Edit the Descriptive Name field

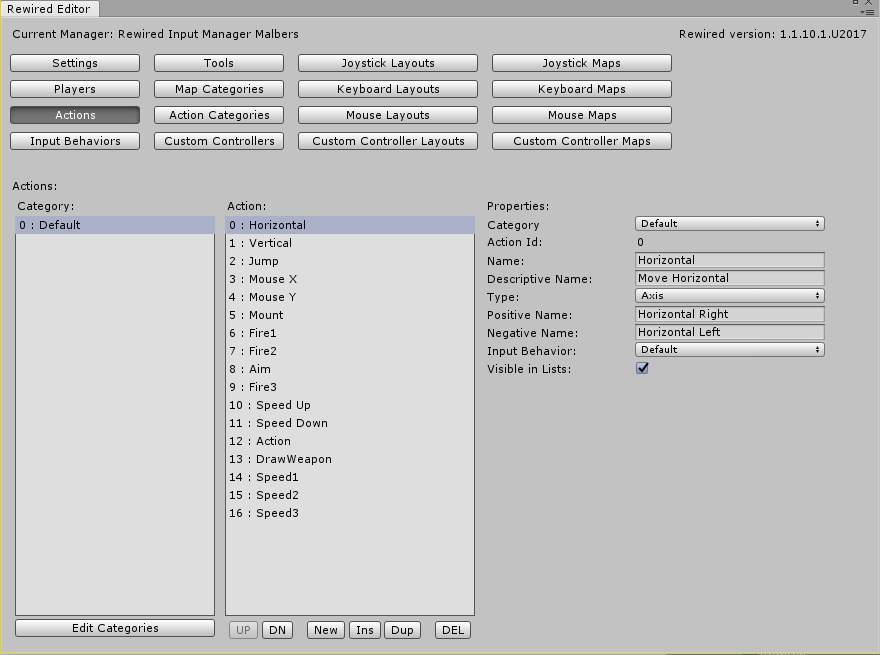coord(730,278)
